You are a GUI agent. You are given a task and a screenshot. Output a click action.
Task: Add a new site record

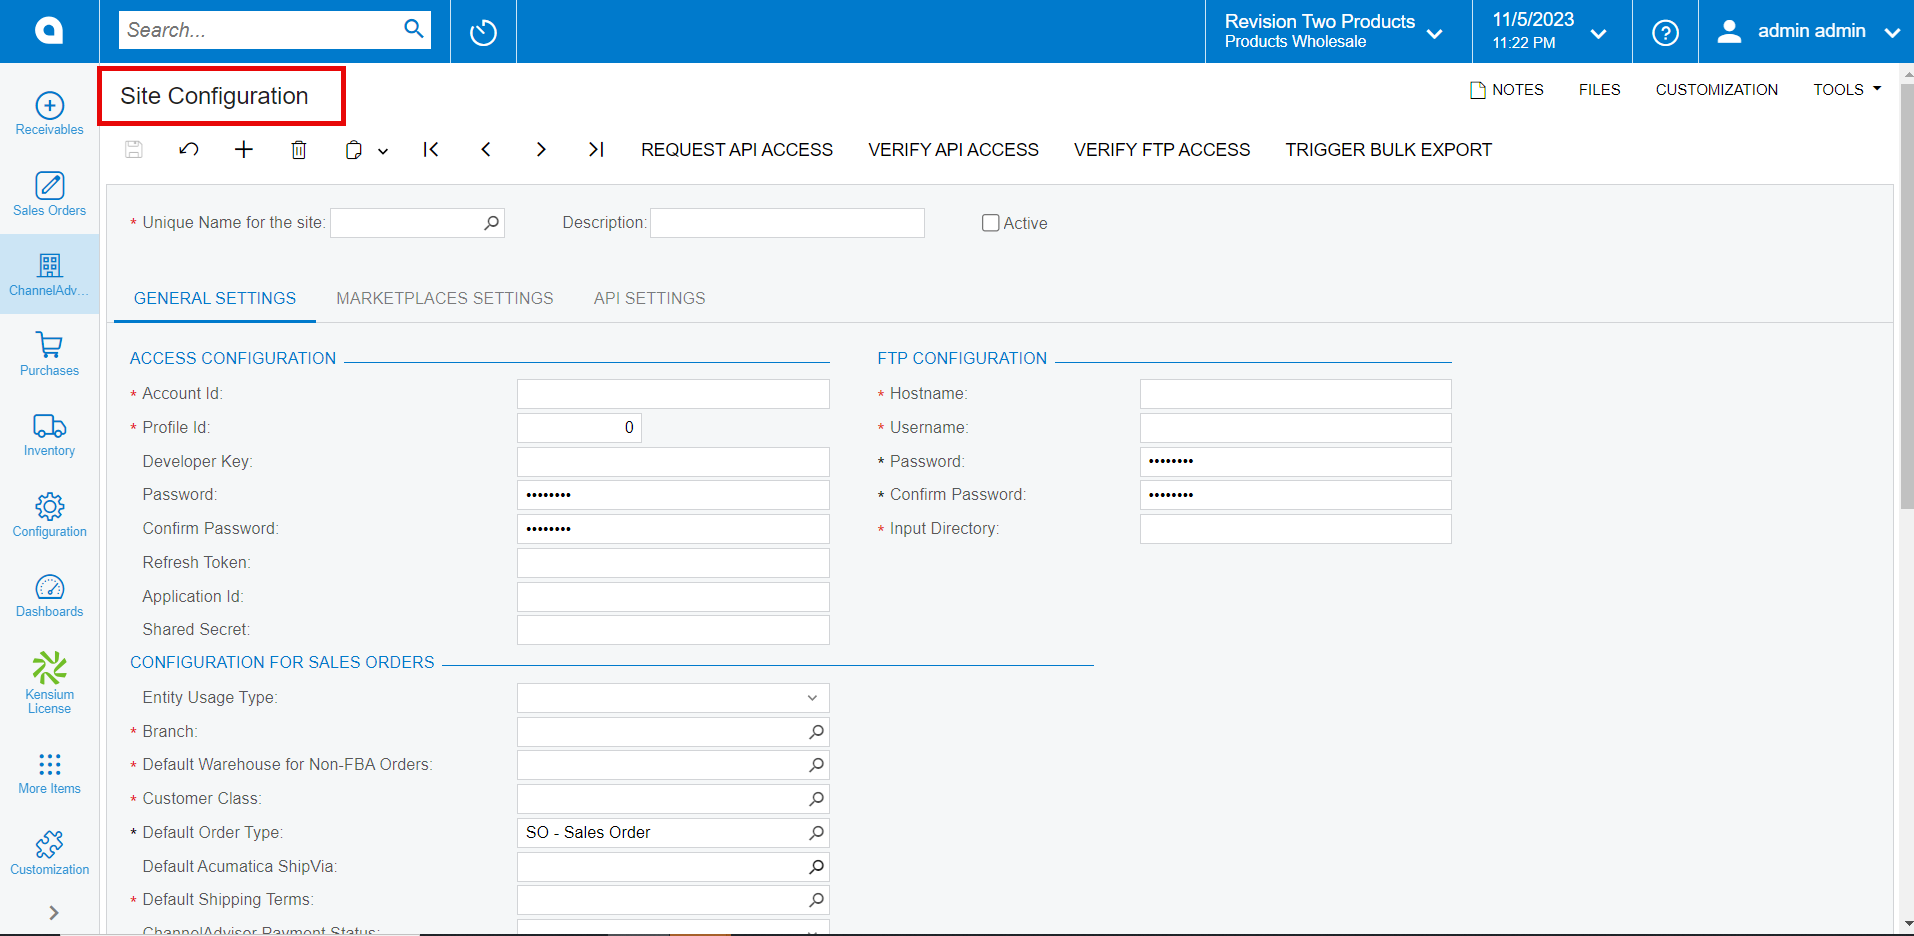243,149
